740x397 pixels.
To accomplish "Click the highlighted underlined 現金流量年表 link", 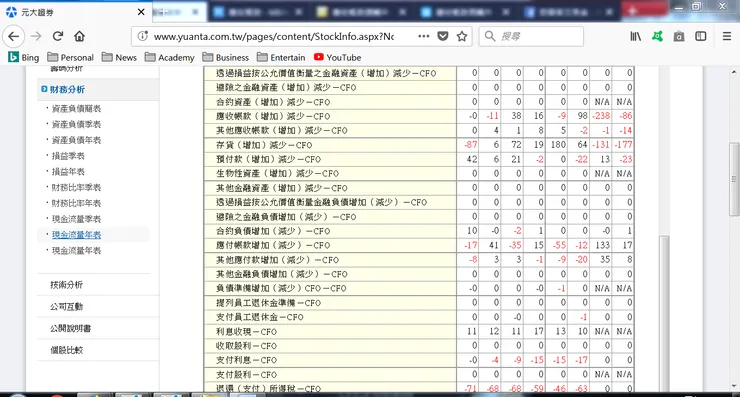I will [76, 235].
